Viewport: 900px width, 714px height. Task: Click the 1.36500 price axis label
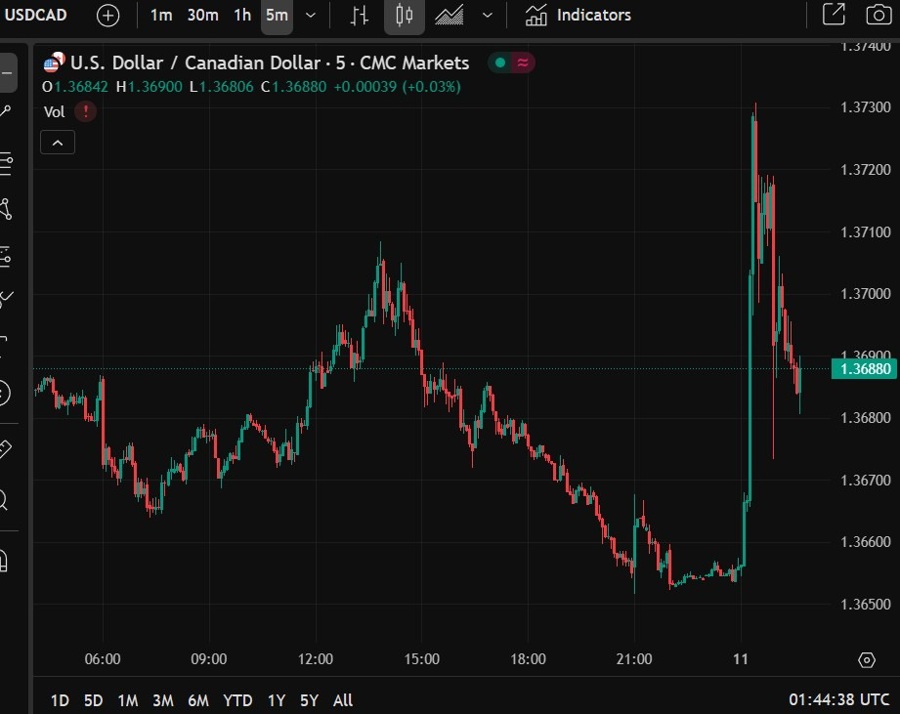tap(865, 604)
